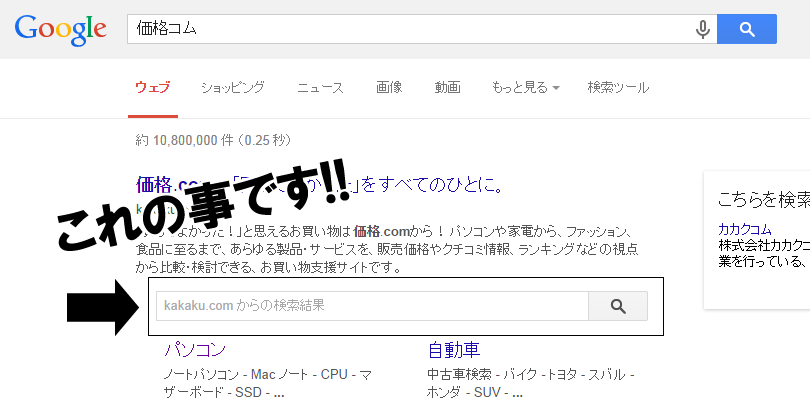Viewport: 810px width, 400px height.
Task: Open the 価格.com result title link
Action: click(319, 184)
